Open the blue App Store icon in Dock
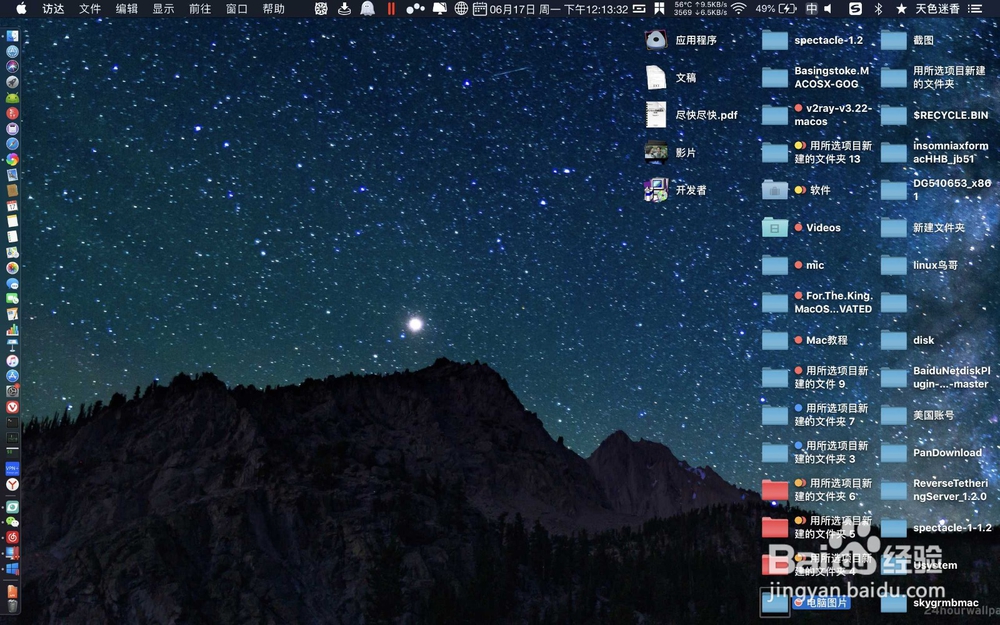Viewport: 1000px width, 625px height. point(12,376)
